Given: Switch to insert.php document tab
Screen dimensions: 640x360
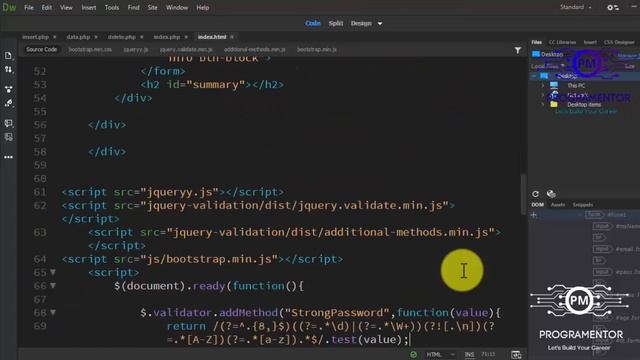Looking at the screenshot, I should pos(36,37).
